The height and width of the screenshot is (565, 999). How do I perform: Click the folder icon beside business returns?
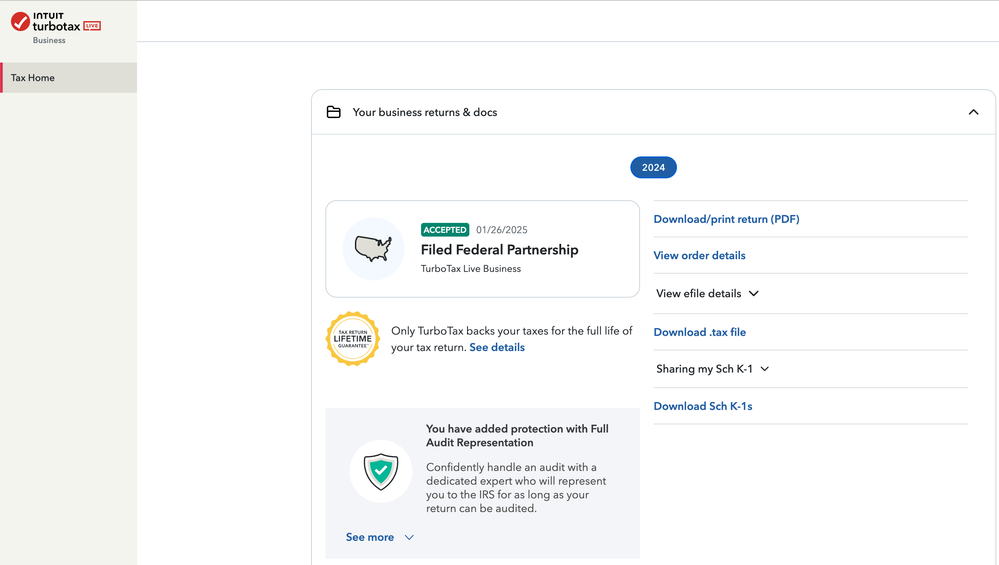coord(333,112)
